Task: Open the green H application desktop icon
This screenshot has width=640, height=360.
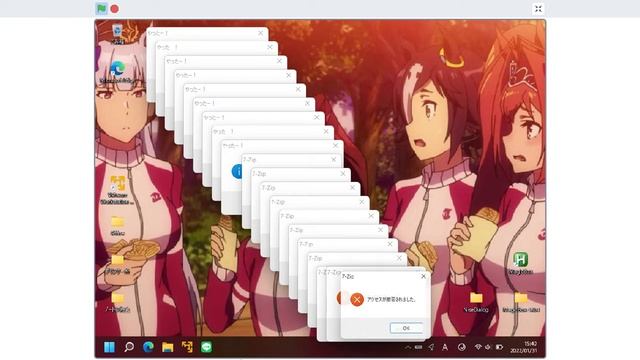Action: point(520,262)
